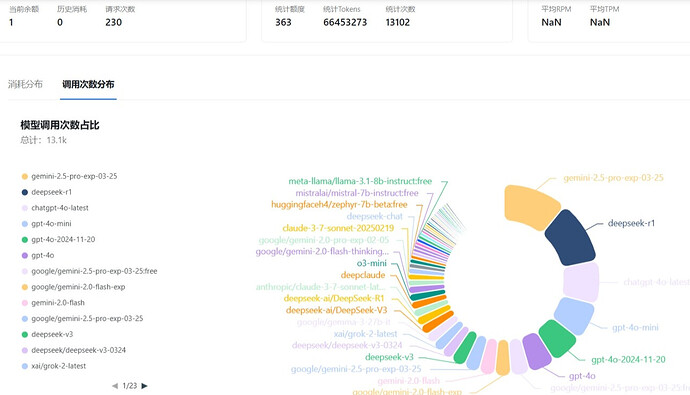690x395 pixels.
Task: Click the o3-mini chart label
Action: tap(371, 263)
